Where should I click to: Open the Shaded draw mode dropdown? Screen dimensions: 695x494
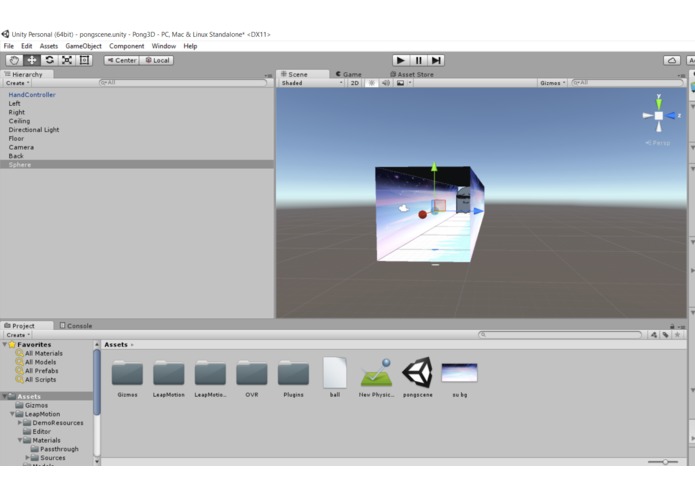coord(312,83)
